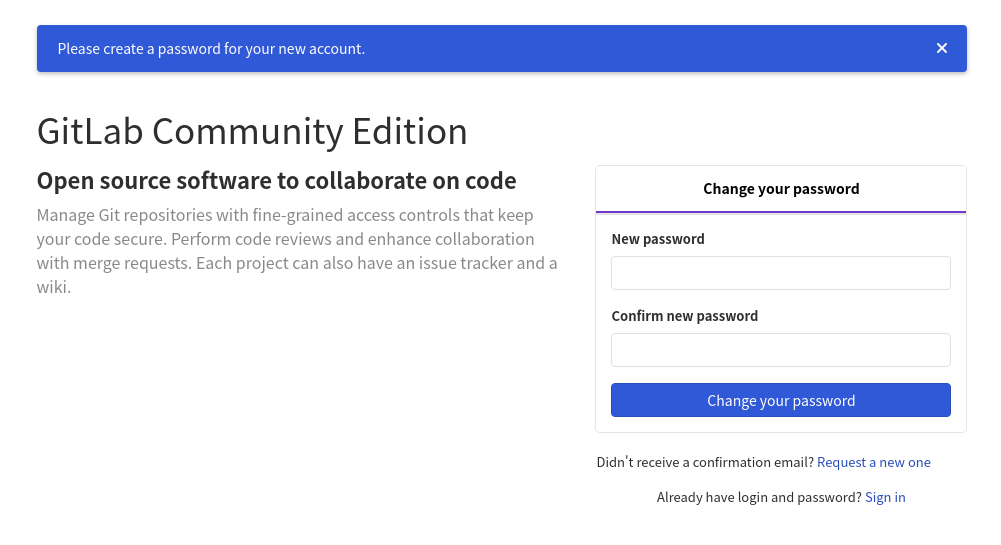This screenshot has height=545, width=1001.
Task: Focus the New password input field
Action: point(780,273)
